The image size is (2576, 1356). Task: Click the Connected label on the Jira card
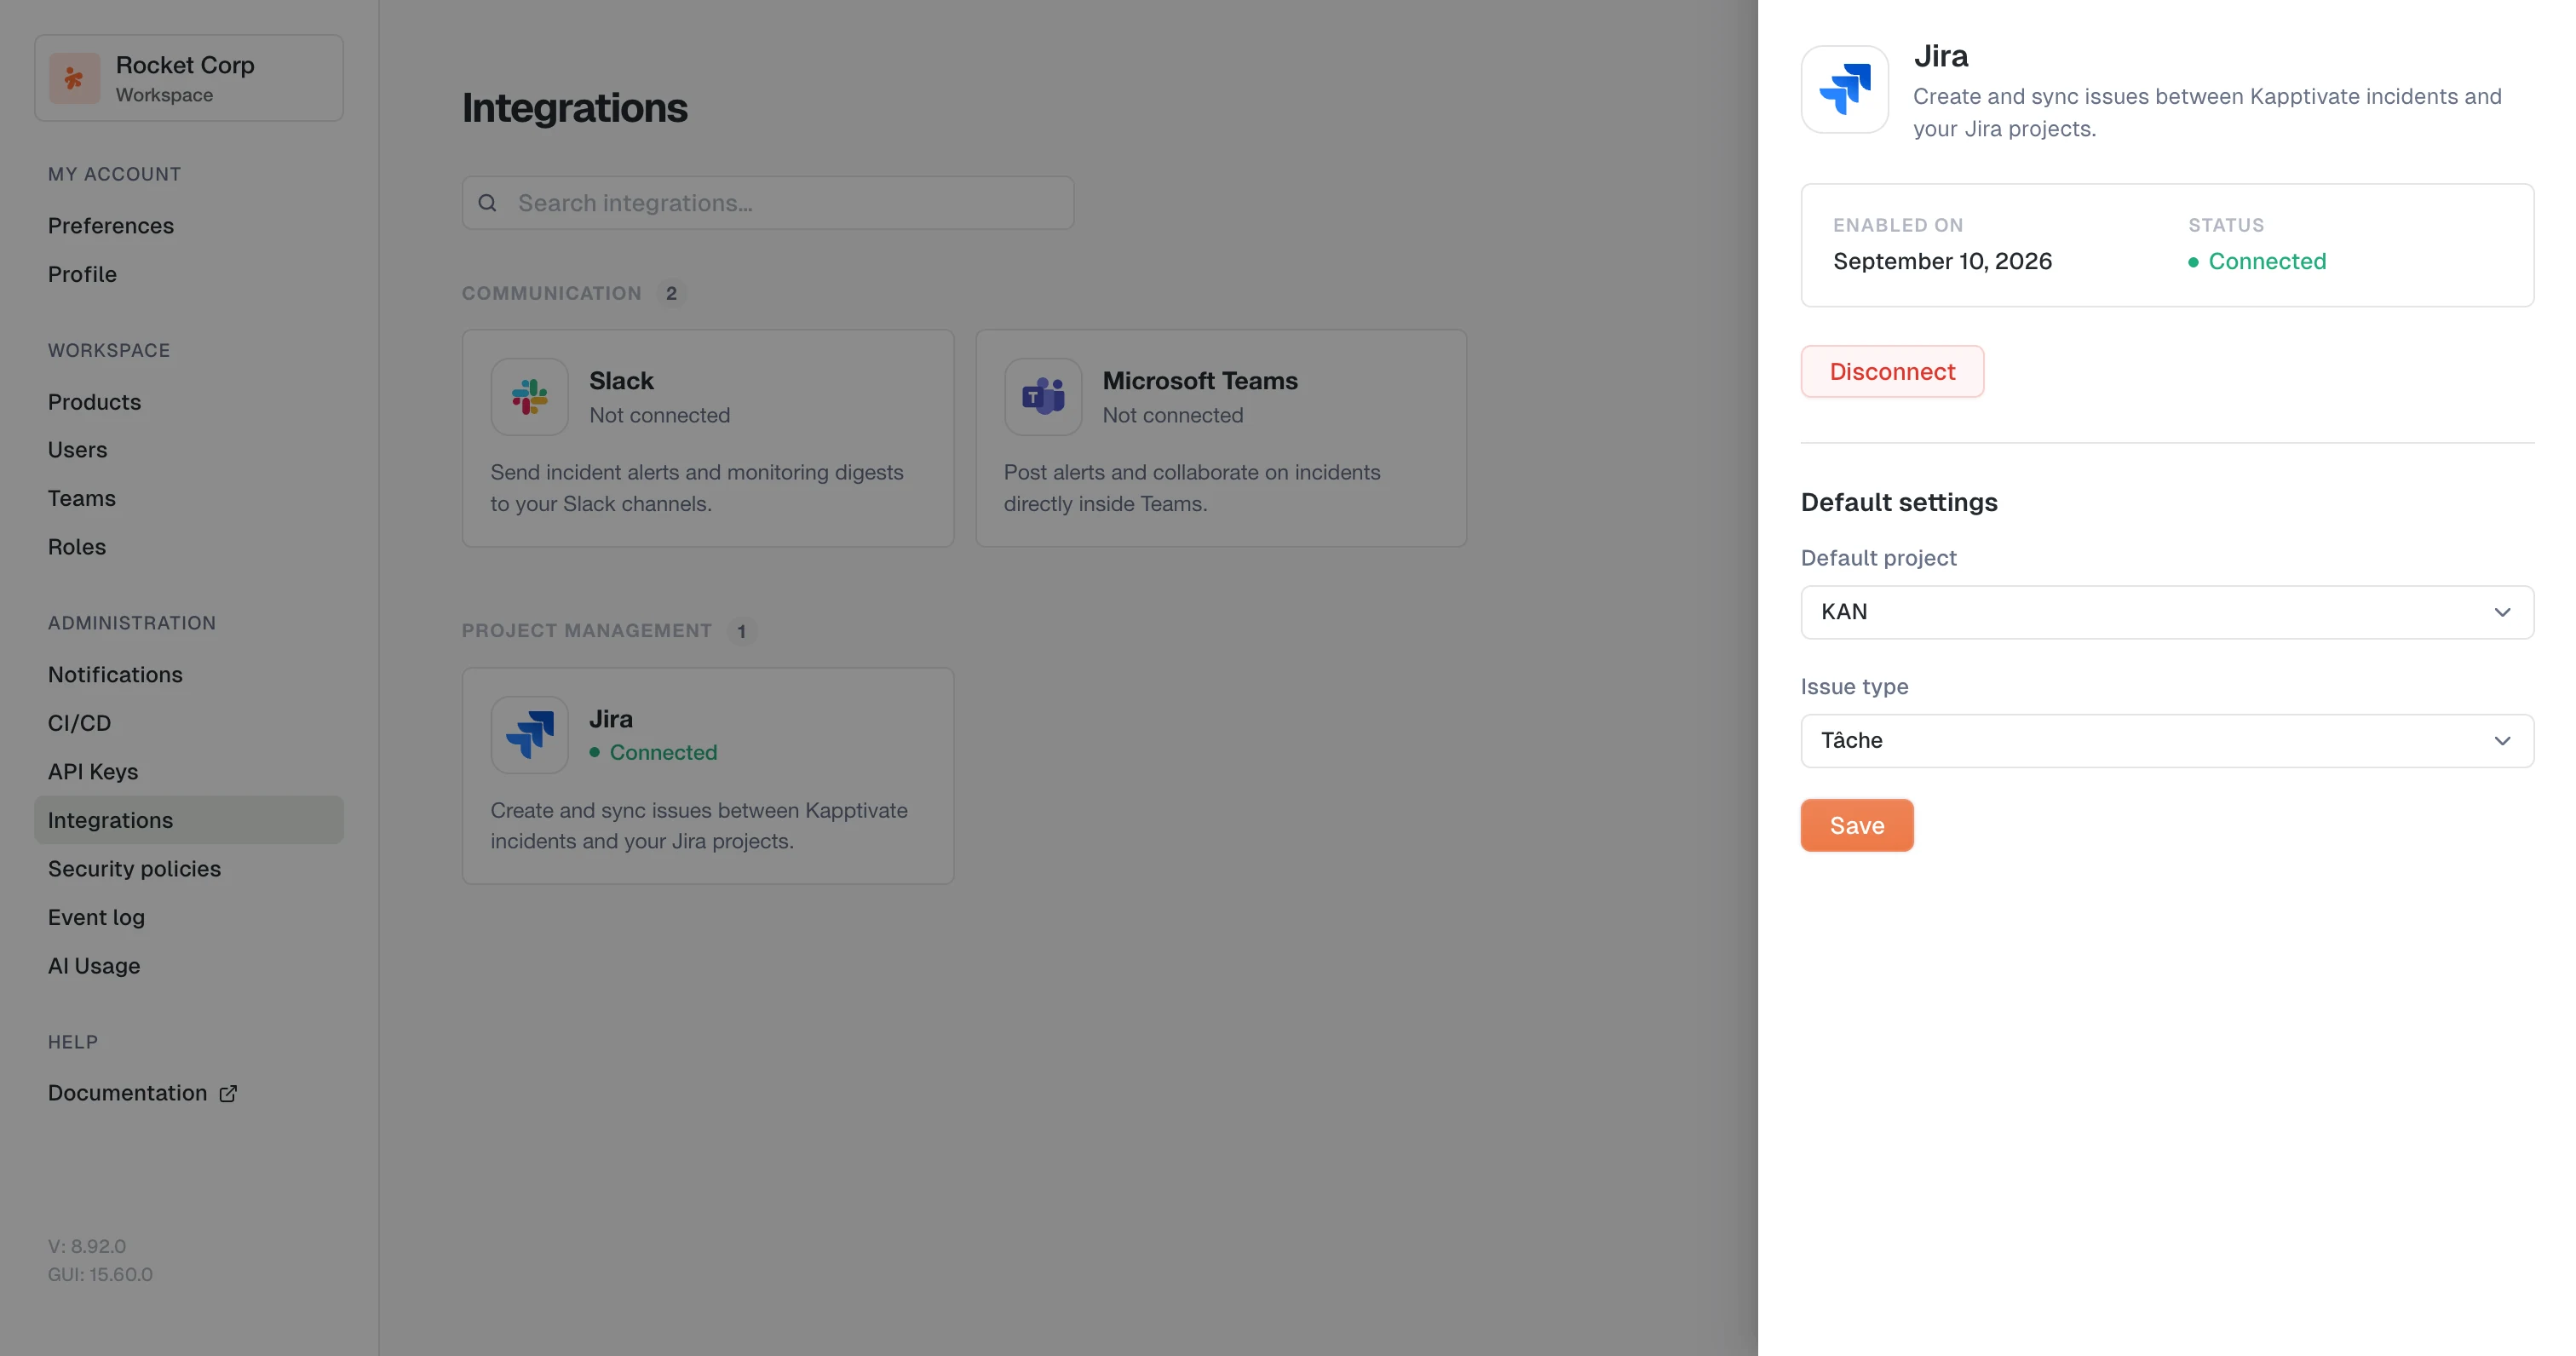coord(653,752)
